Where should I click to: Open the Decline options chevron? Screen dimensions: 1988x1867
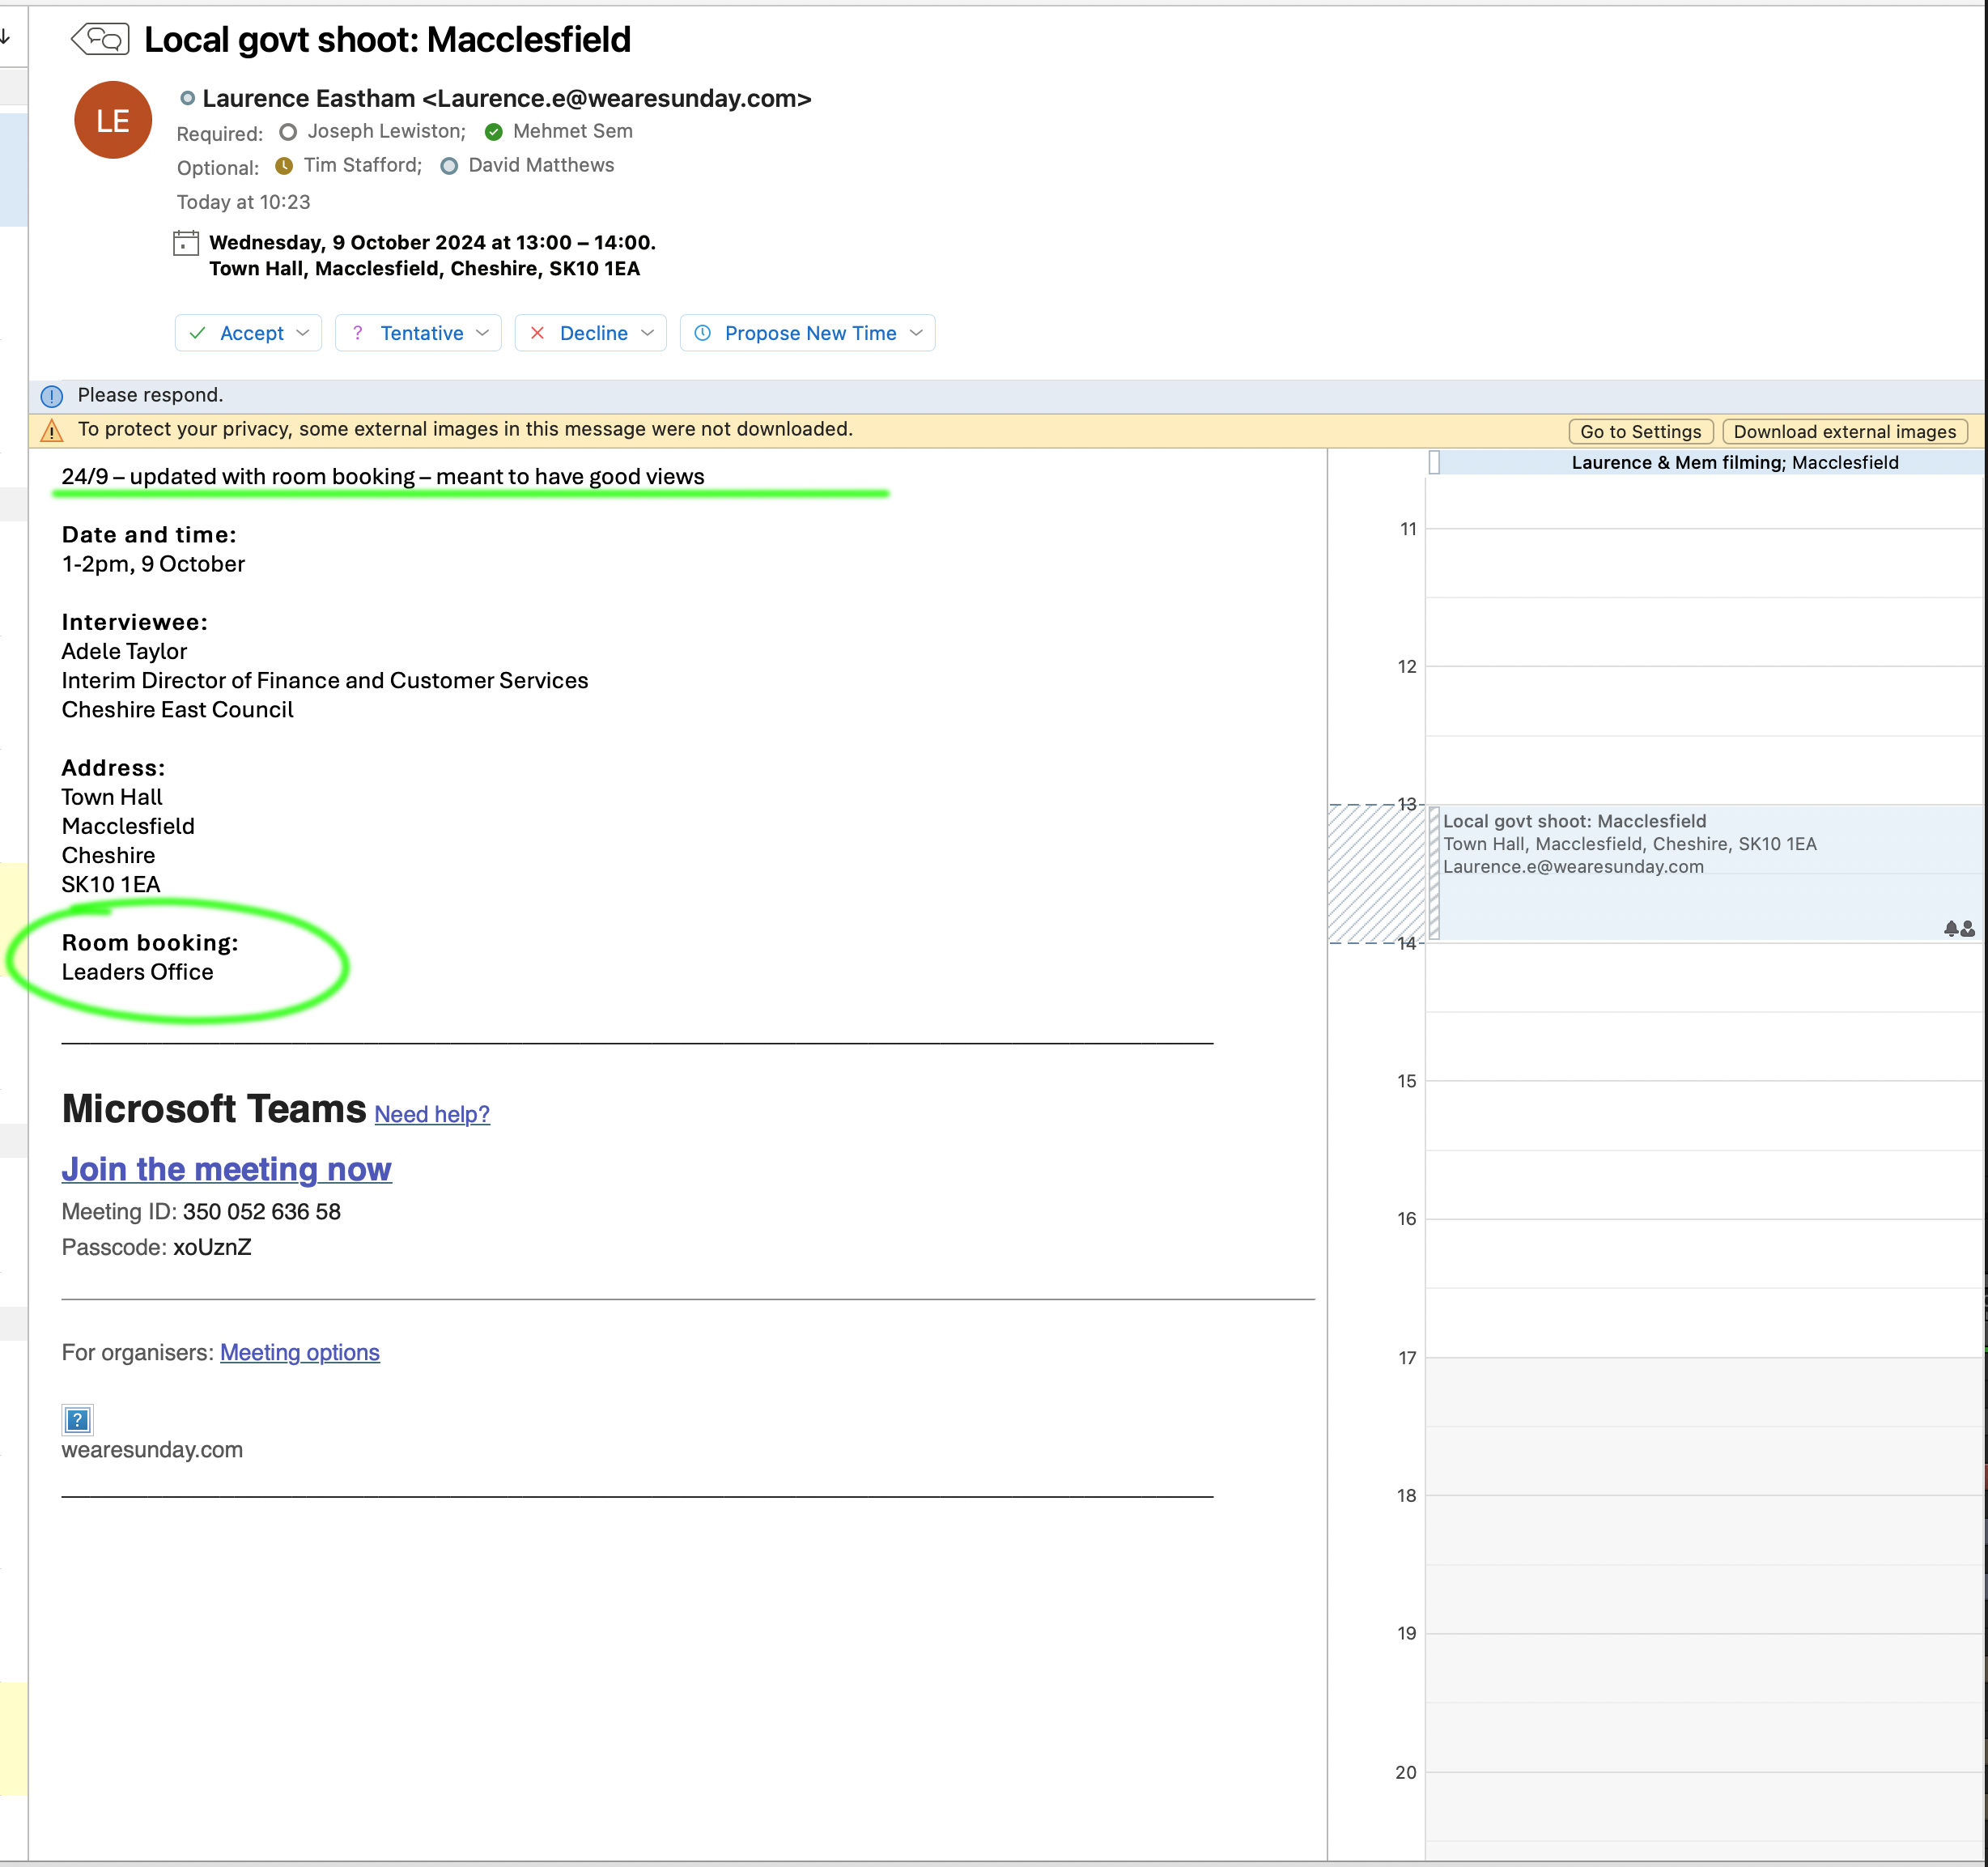[x=647, y=333]
